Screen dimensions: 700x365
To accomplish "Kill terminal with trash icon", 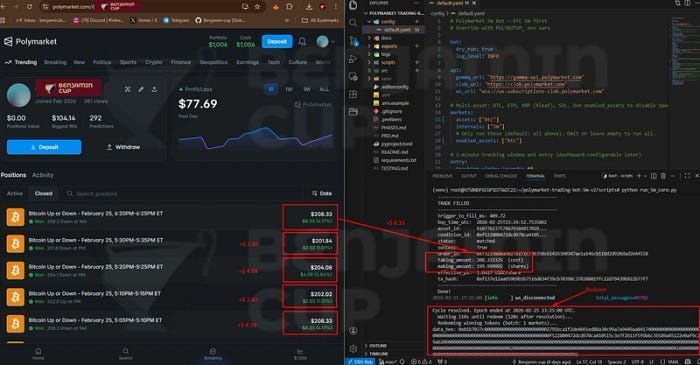I will [663, 176].
